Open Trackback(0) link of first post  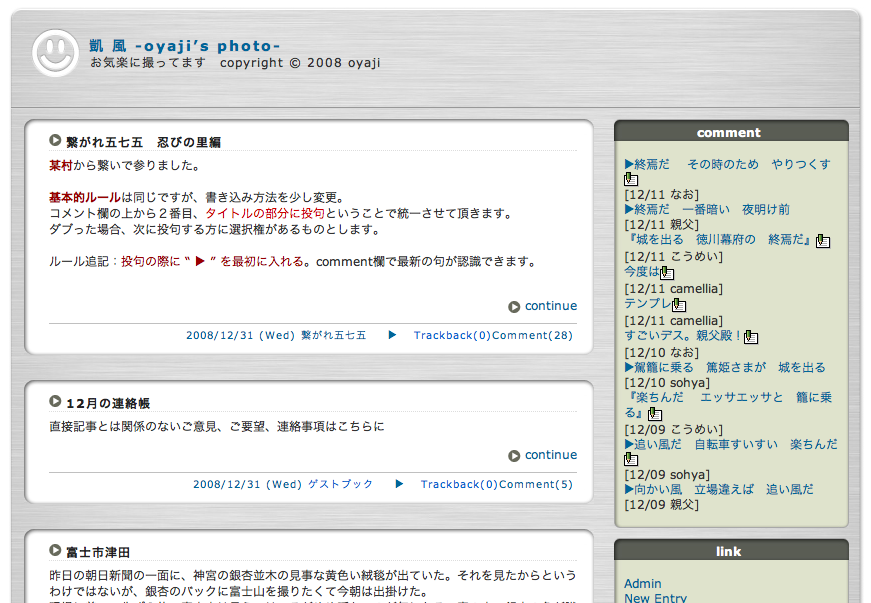click(x=452, y=335)
